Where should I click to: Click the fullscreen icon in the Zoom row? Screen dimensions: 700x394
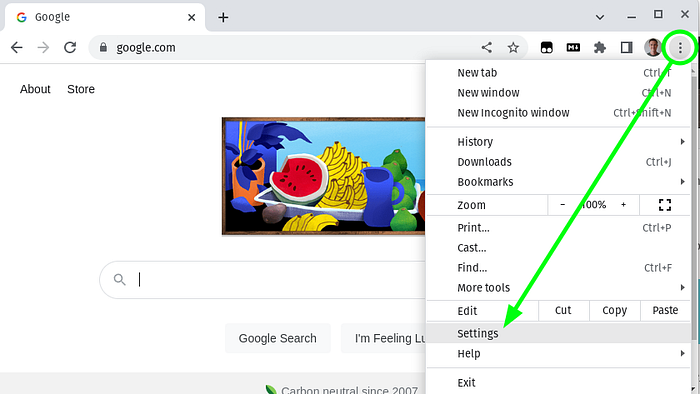tap(665, 205)
